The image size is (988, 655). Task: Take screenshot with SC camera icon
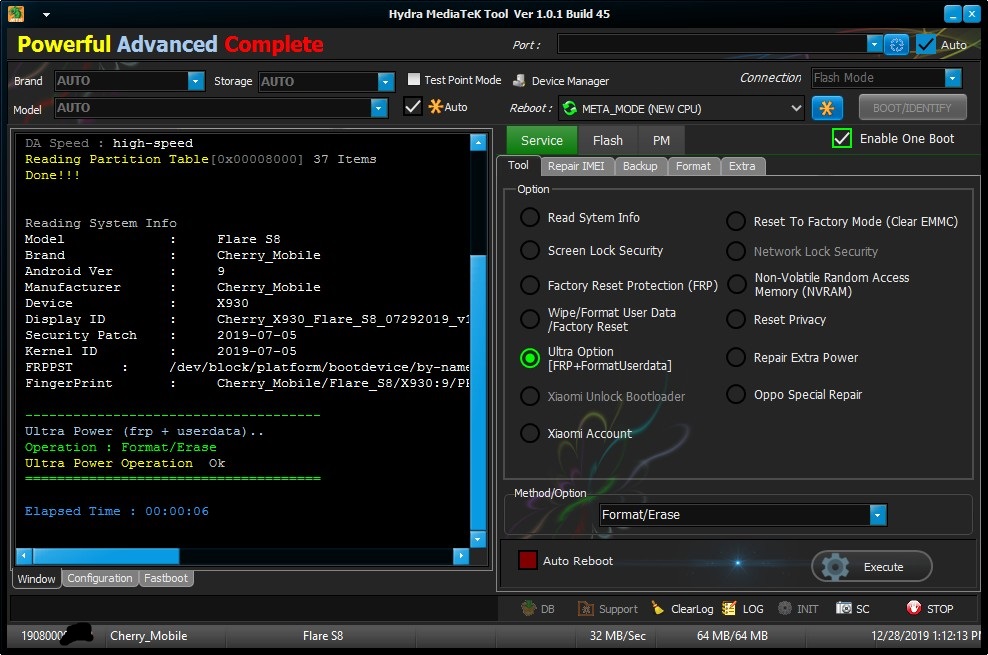tap(844, 608)
